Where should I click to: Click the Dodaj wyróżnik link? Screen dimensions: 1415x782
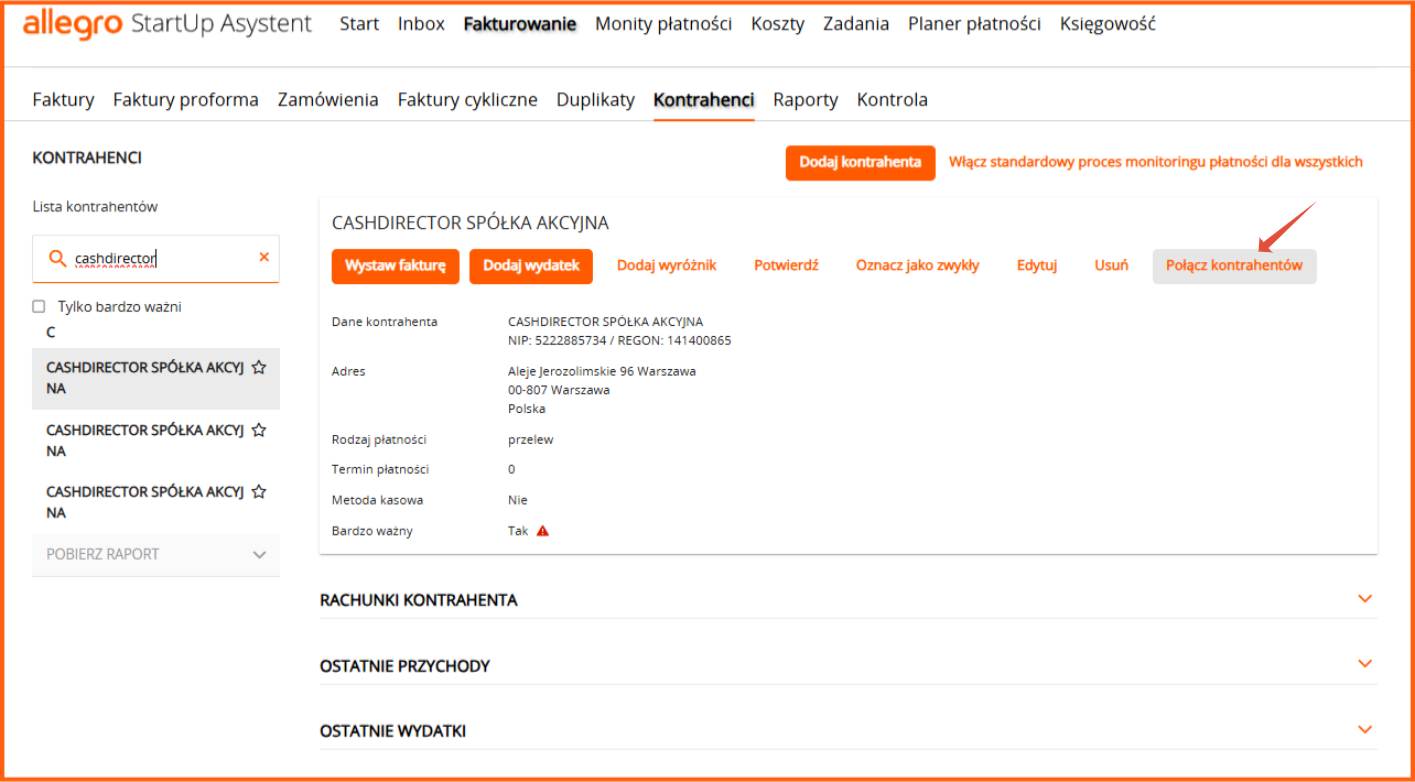pos(667,266)
